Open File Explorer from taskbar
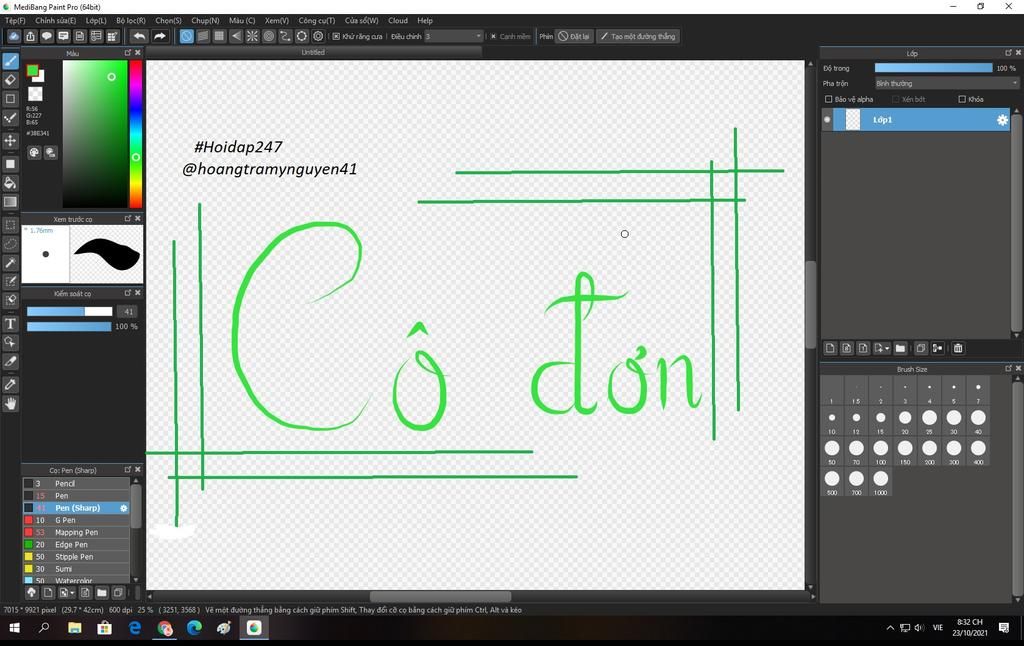 point(74,628)
